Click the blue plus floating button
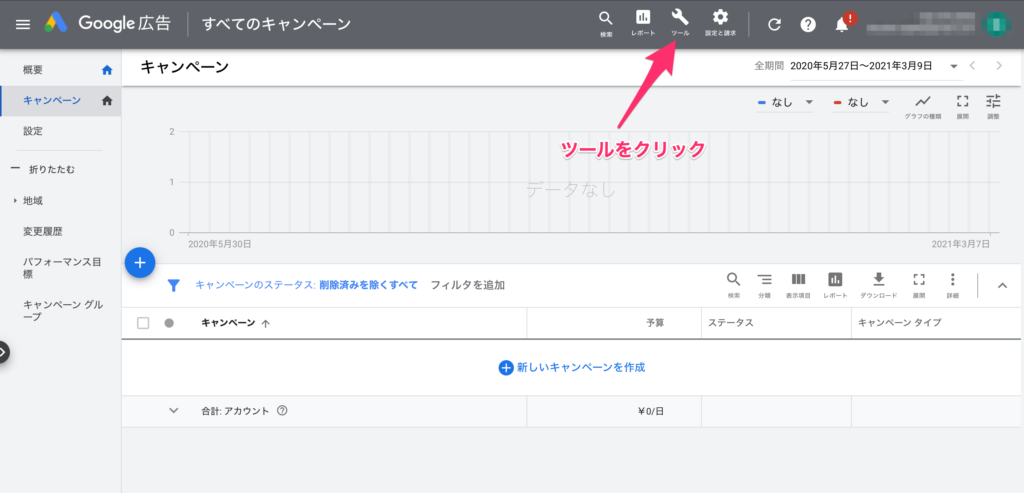The height and width of the screenshot is (493, 1024). pos(140,262)
